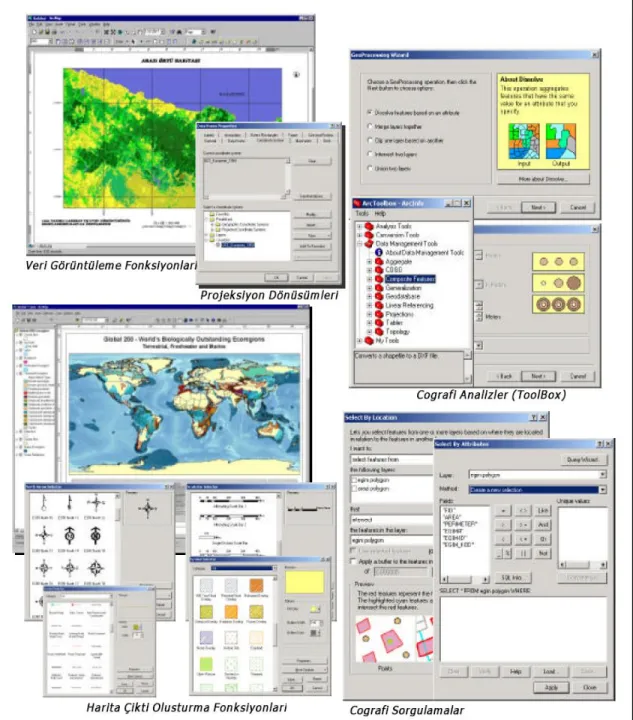The width and height of the screenshot is (633, 720).
Task: Select the green fill symbol swatch
Action: (207, 664)
